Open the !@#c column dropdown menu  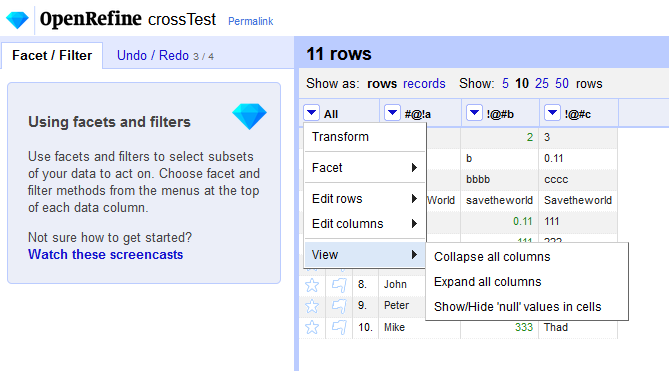552,113
